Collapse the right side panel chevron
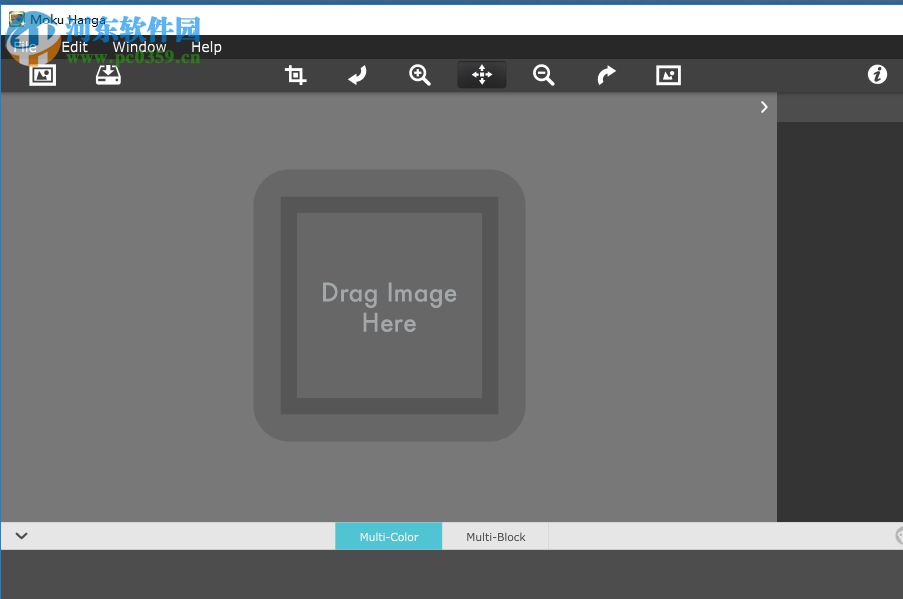 (x=764, y=107)
